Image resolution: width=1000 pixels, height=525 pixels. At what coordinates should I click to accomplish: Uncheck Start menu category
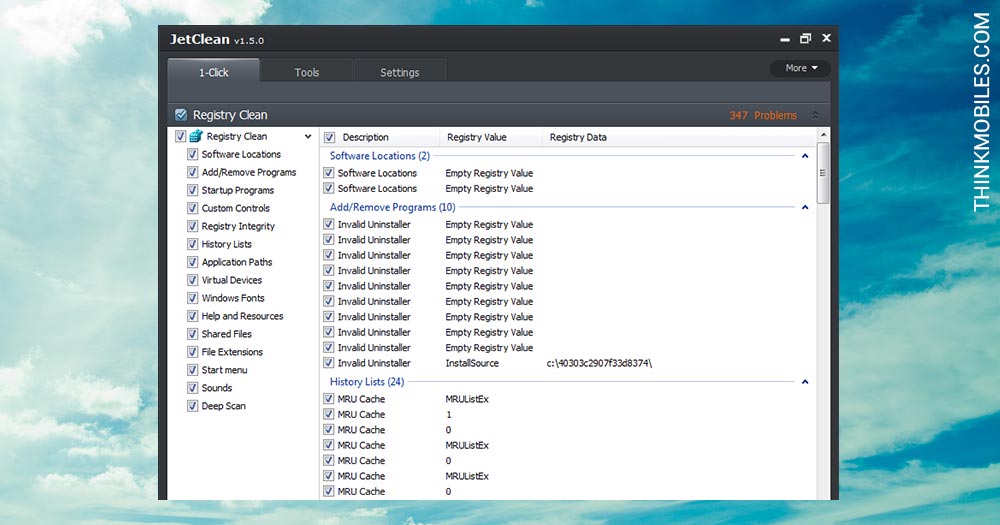click(192, 370)
